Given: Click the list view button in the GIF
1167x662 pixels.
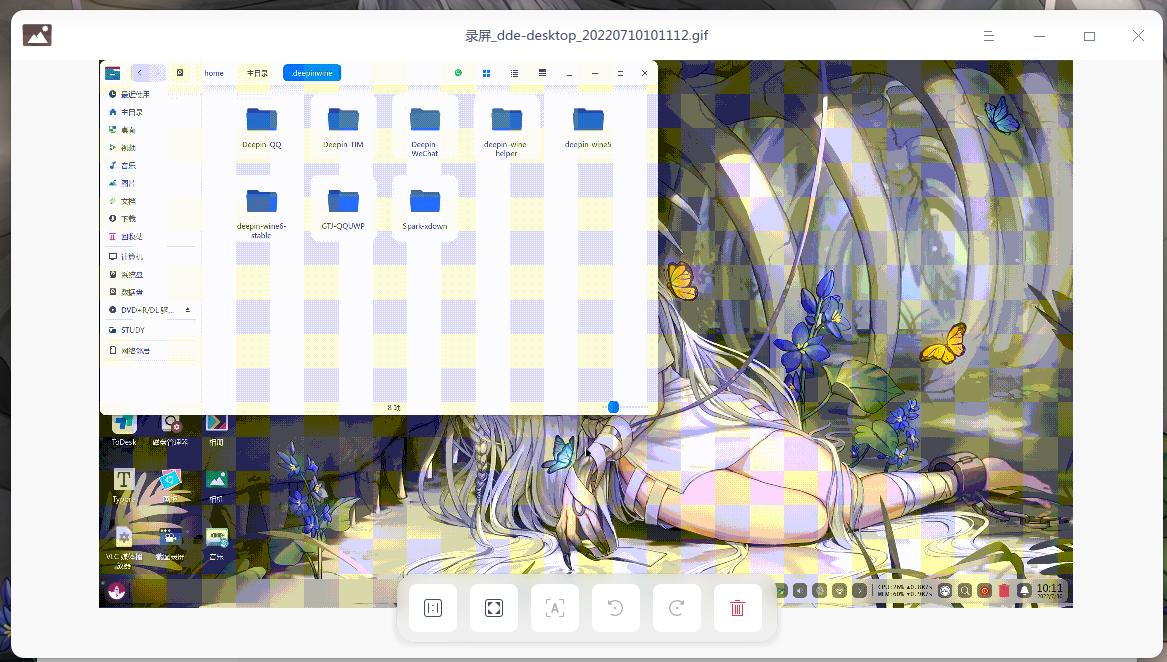Looking at the screenshot, I should (x=514, y=73).
